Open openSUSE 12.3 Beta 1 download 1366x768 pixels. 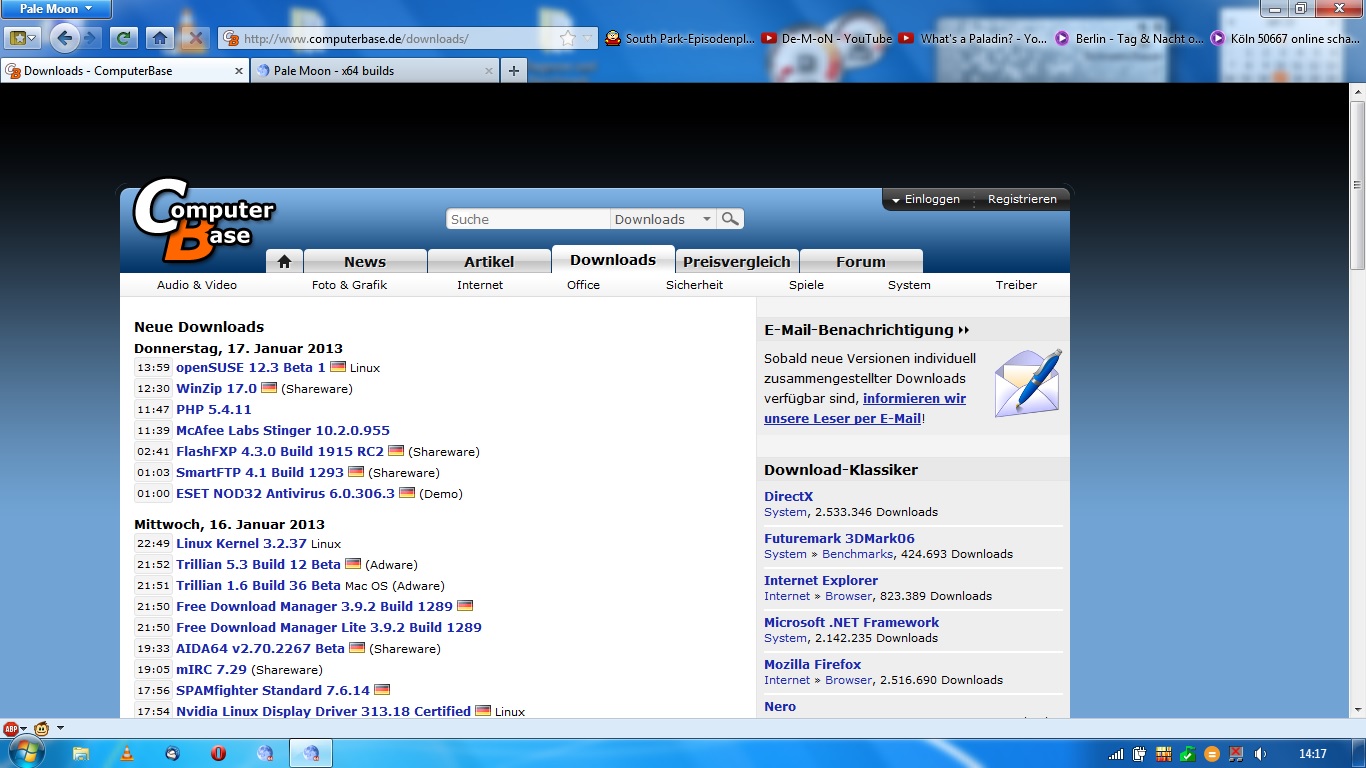pyautogui.click(x=251, y=368)
